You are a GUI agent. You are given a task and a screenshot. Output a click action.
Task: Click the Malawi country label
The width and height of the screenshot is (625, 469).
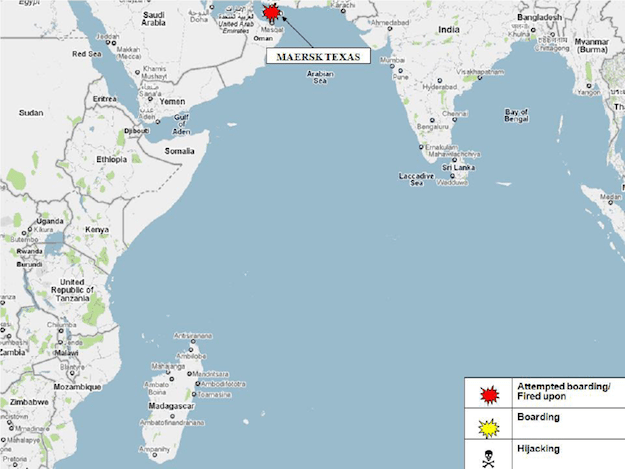pos(67,353)
